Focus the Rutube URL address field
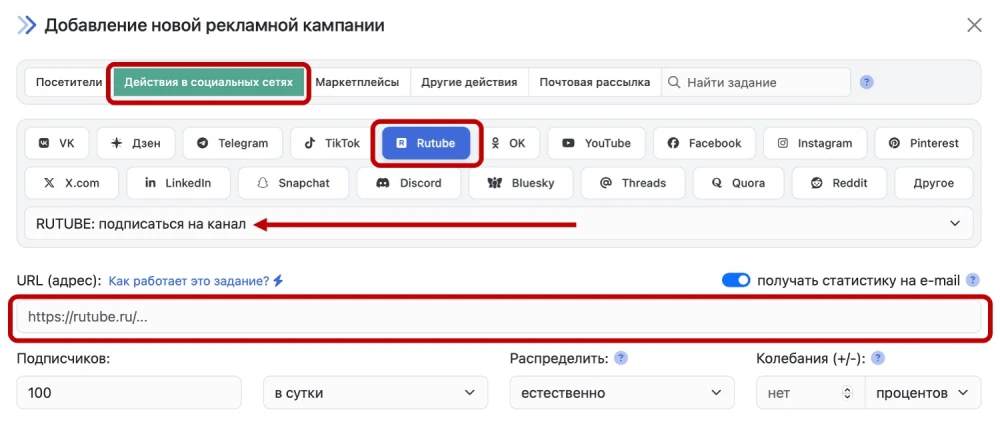This screenshot has height=424, width=1000. click(x=498, y=317)
